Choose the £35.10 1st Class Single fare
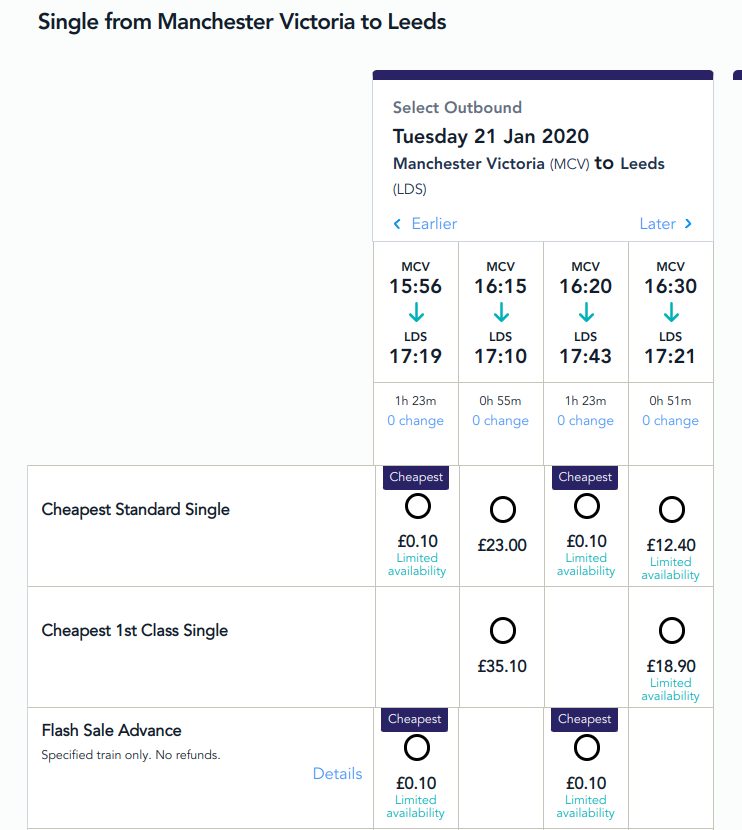The height and width of the screenshot is (830, 742). (502, 631)
